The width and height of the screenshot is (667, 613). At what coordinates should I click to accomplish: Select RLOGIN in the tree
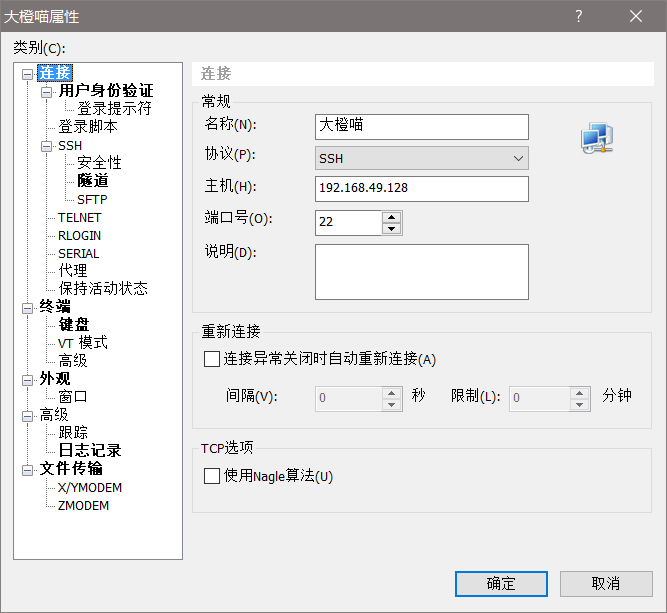[80, 236]
